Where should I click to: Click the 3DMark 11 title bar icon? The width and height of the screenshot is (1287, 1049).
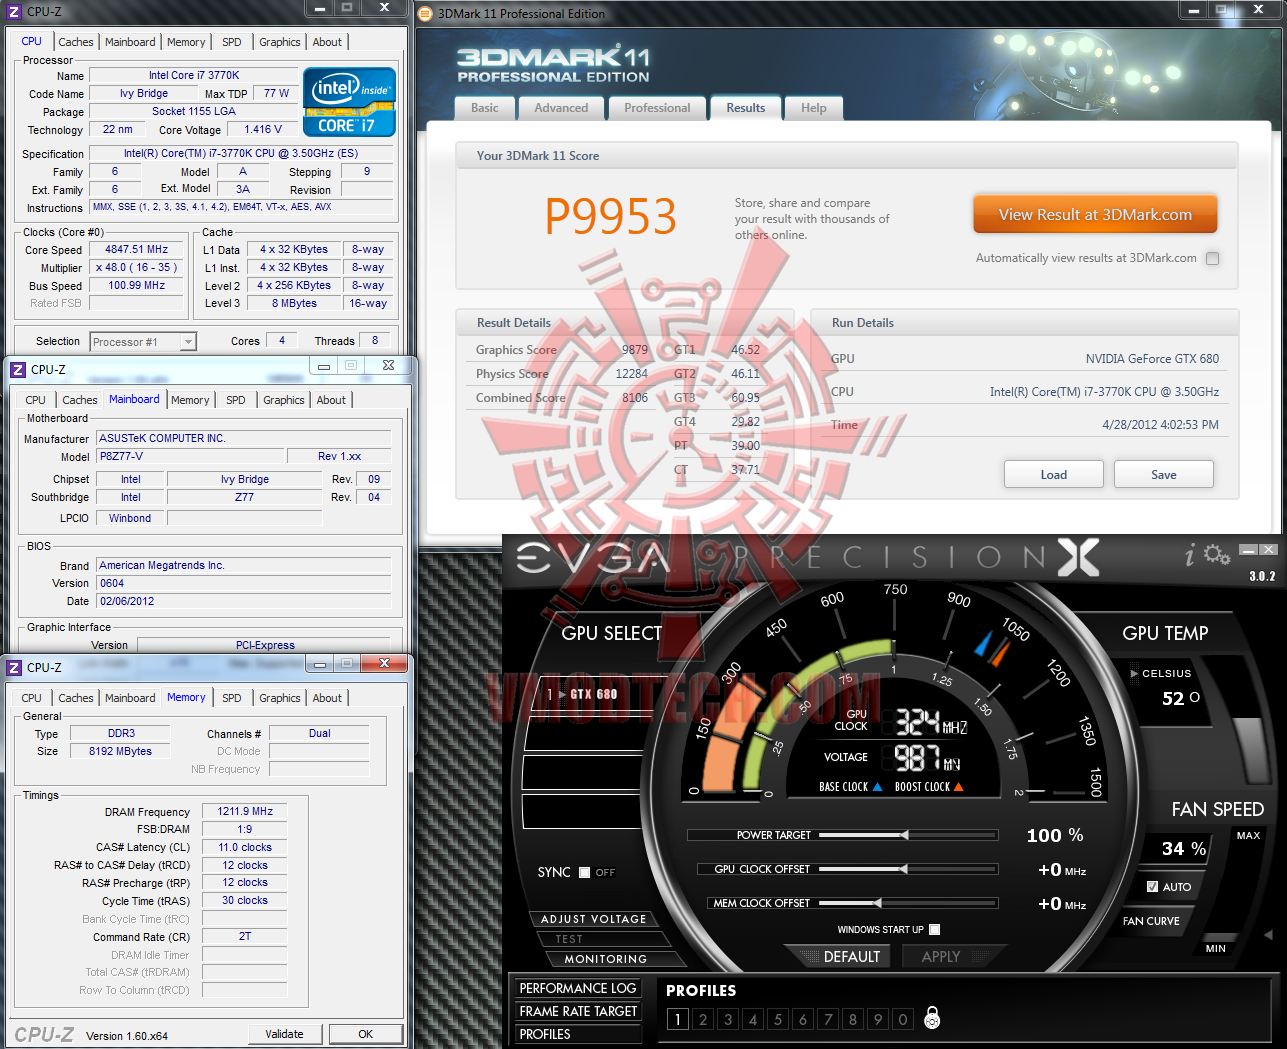425,13
